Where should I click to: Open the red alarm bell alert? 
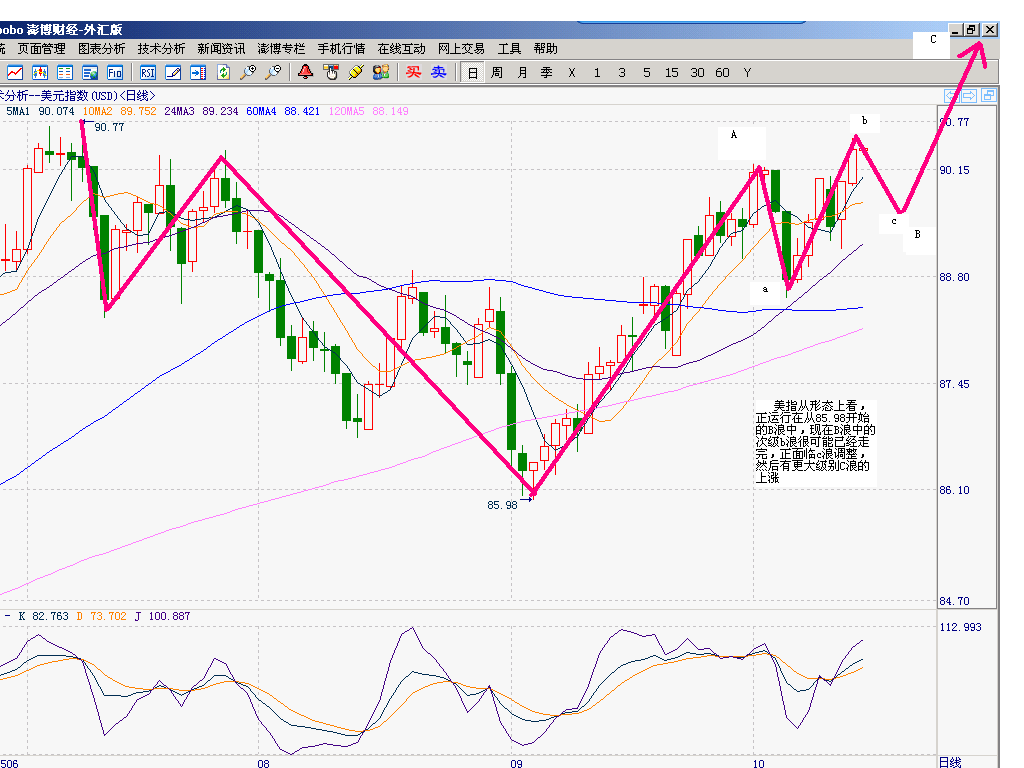pos(305,72)
